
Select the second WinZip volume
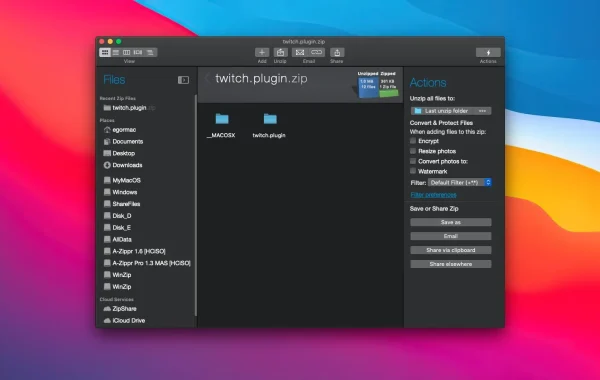[x=117, y=287]
